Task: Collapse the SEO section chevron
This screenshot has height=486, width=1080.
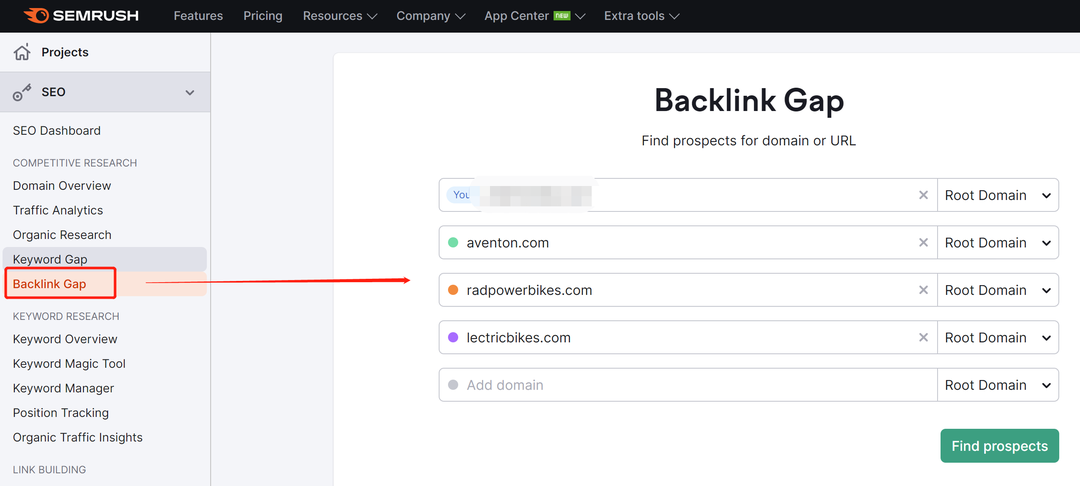Action: click(x=190, y=92)
